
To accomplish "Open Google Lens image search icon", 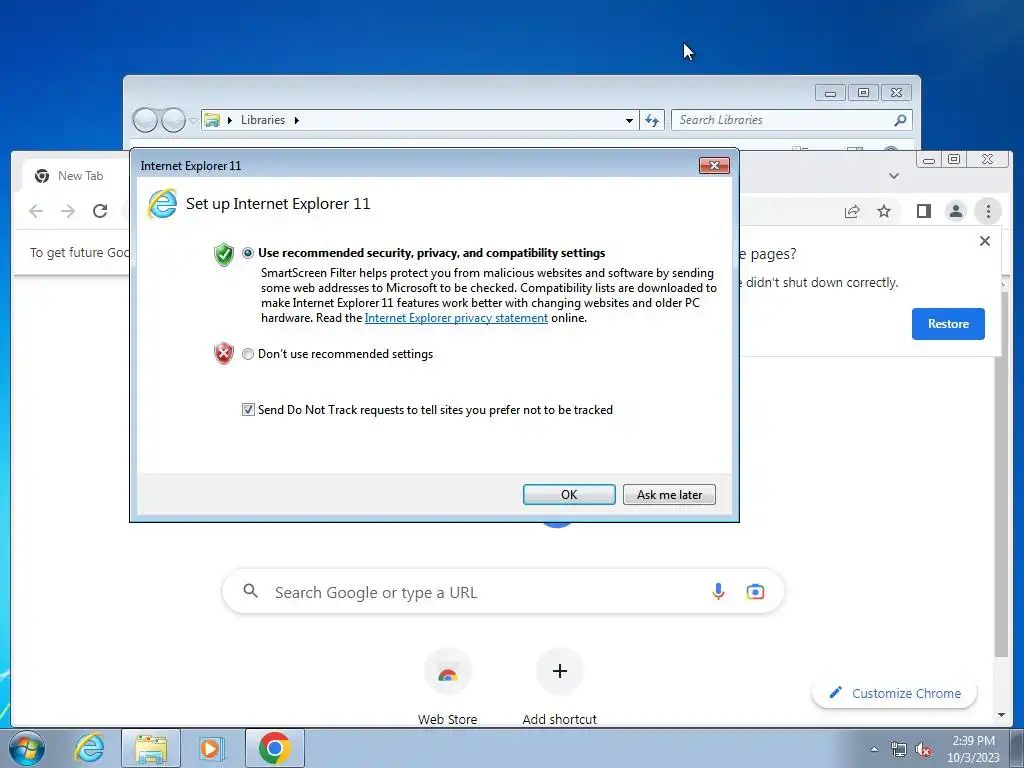I will (x=755, y=592).
